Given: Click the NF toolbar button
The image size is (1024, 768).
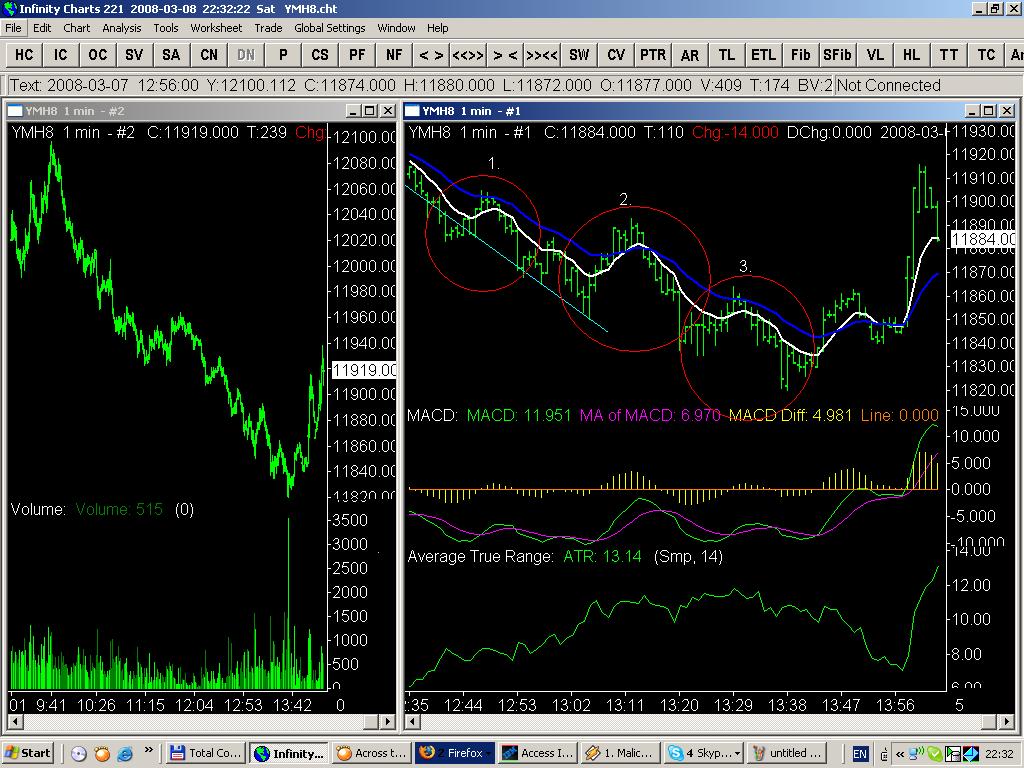Looking at the screenshot, I should (x=394, y=55).
